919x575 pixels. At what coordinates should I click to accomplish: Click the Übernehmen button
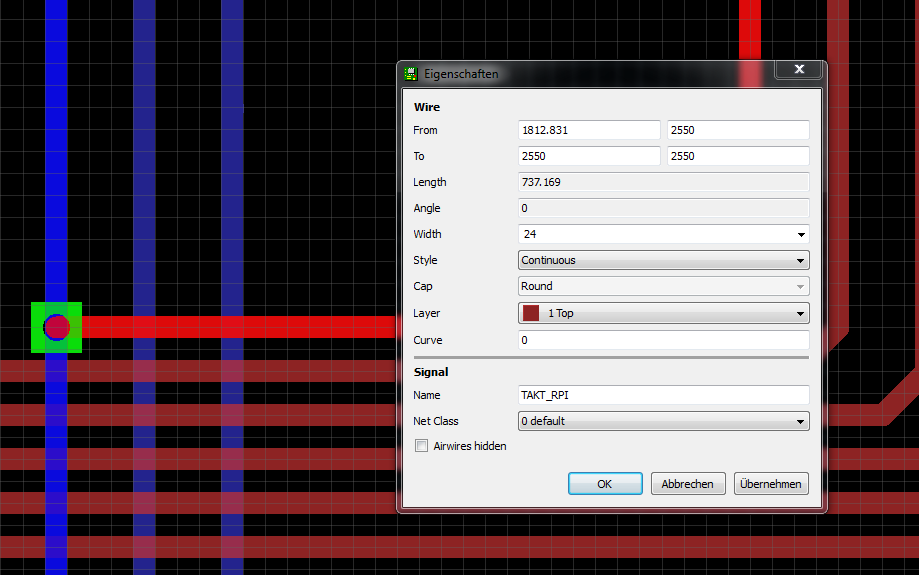pyautogui.click(x=771, y=484)
